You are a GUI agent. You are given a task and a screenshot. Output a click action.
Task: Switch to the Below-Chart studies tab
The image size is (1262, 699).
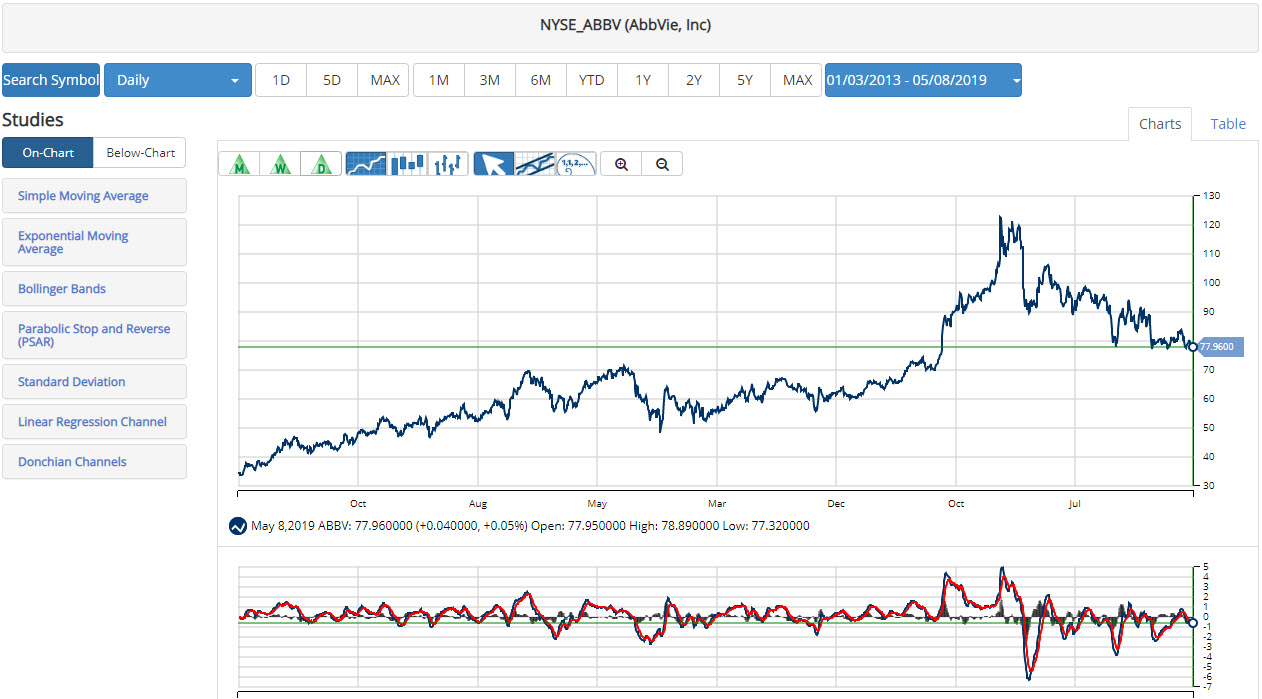coord(140,153)
